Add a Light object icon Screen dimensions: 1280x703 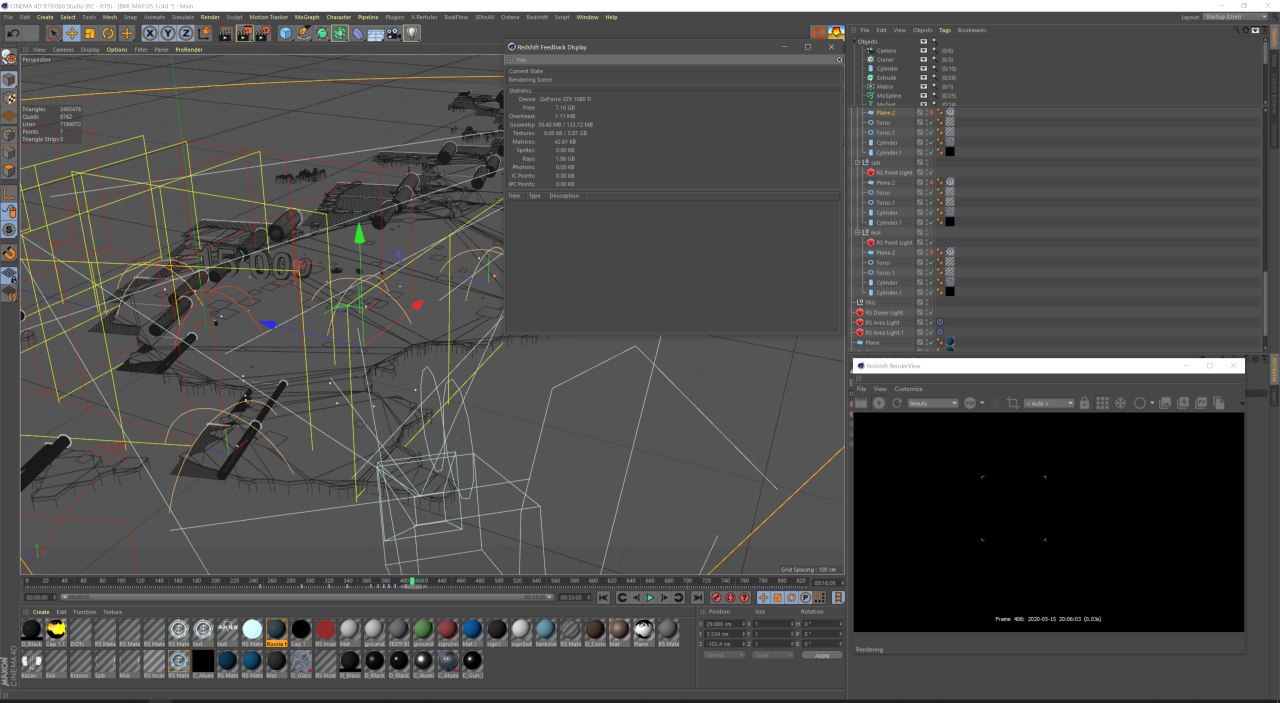411,33
